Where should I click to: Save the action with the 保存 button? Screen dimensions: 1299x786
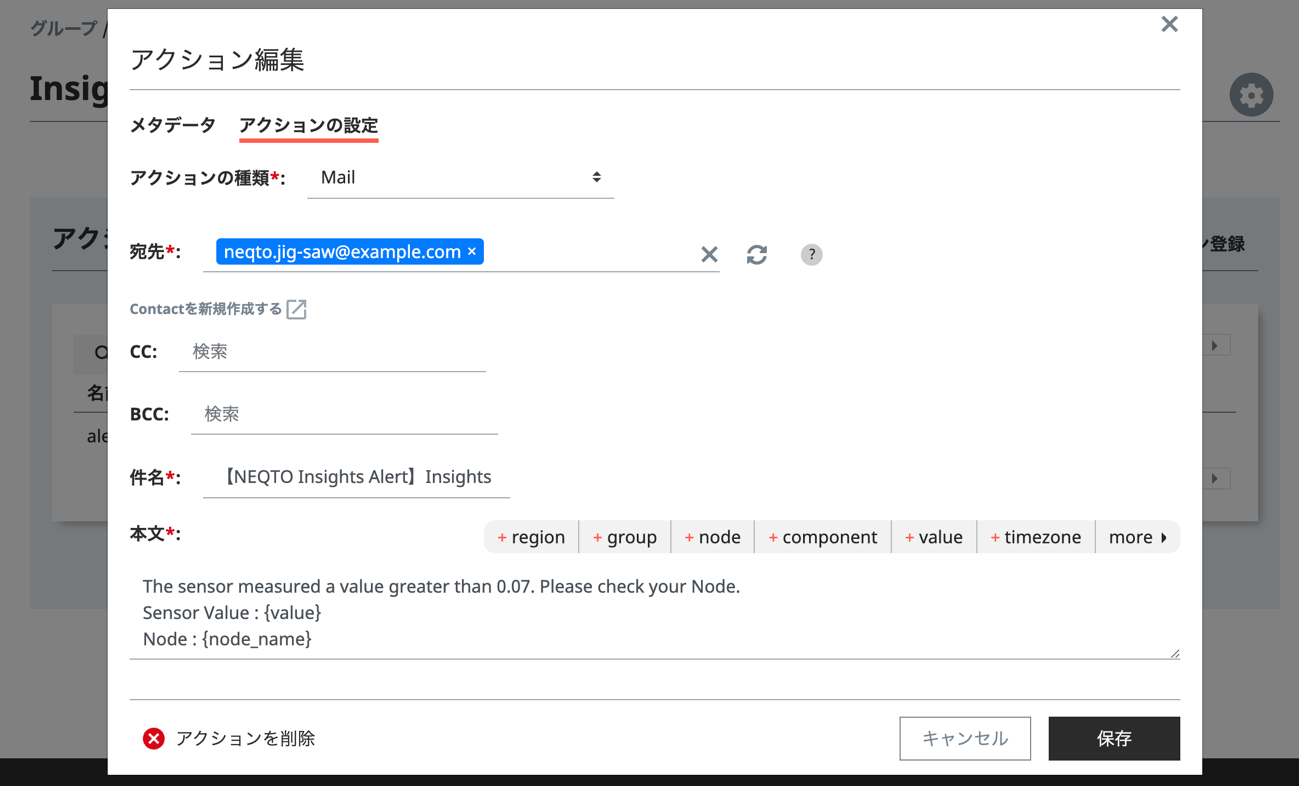1114,738
